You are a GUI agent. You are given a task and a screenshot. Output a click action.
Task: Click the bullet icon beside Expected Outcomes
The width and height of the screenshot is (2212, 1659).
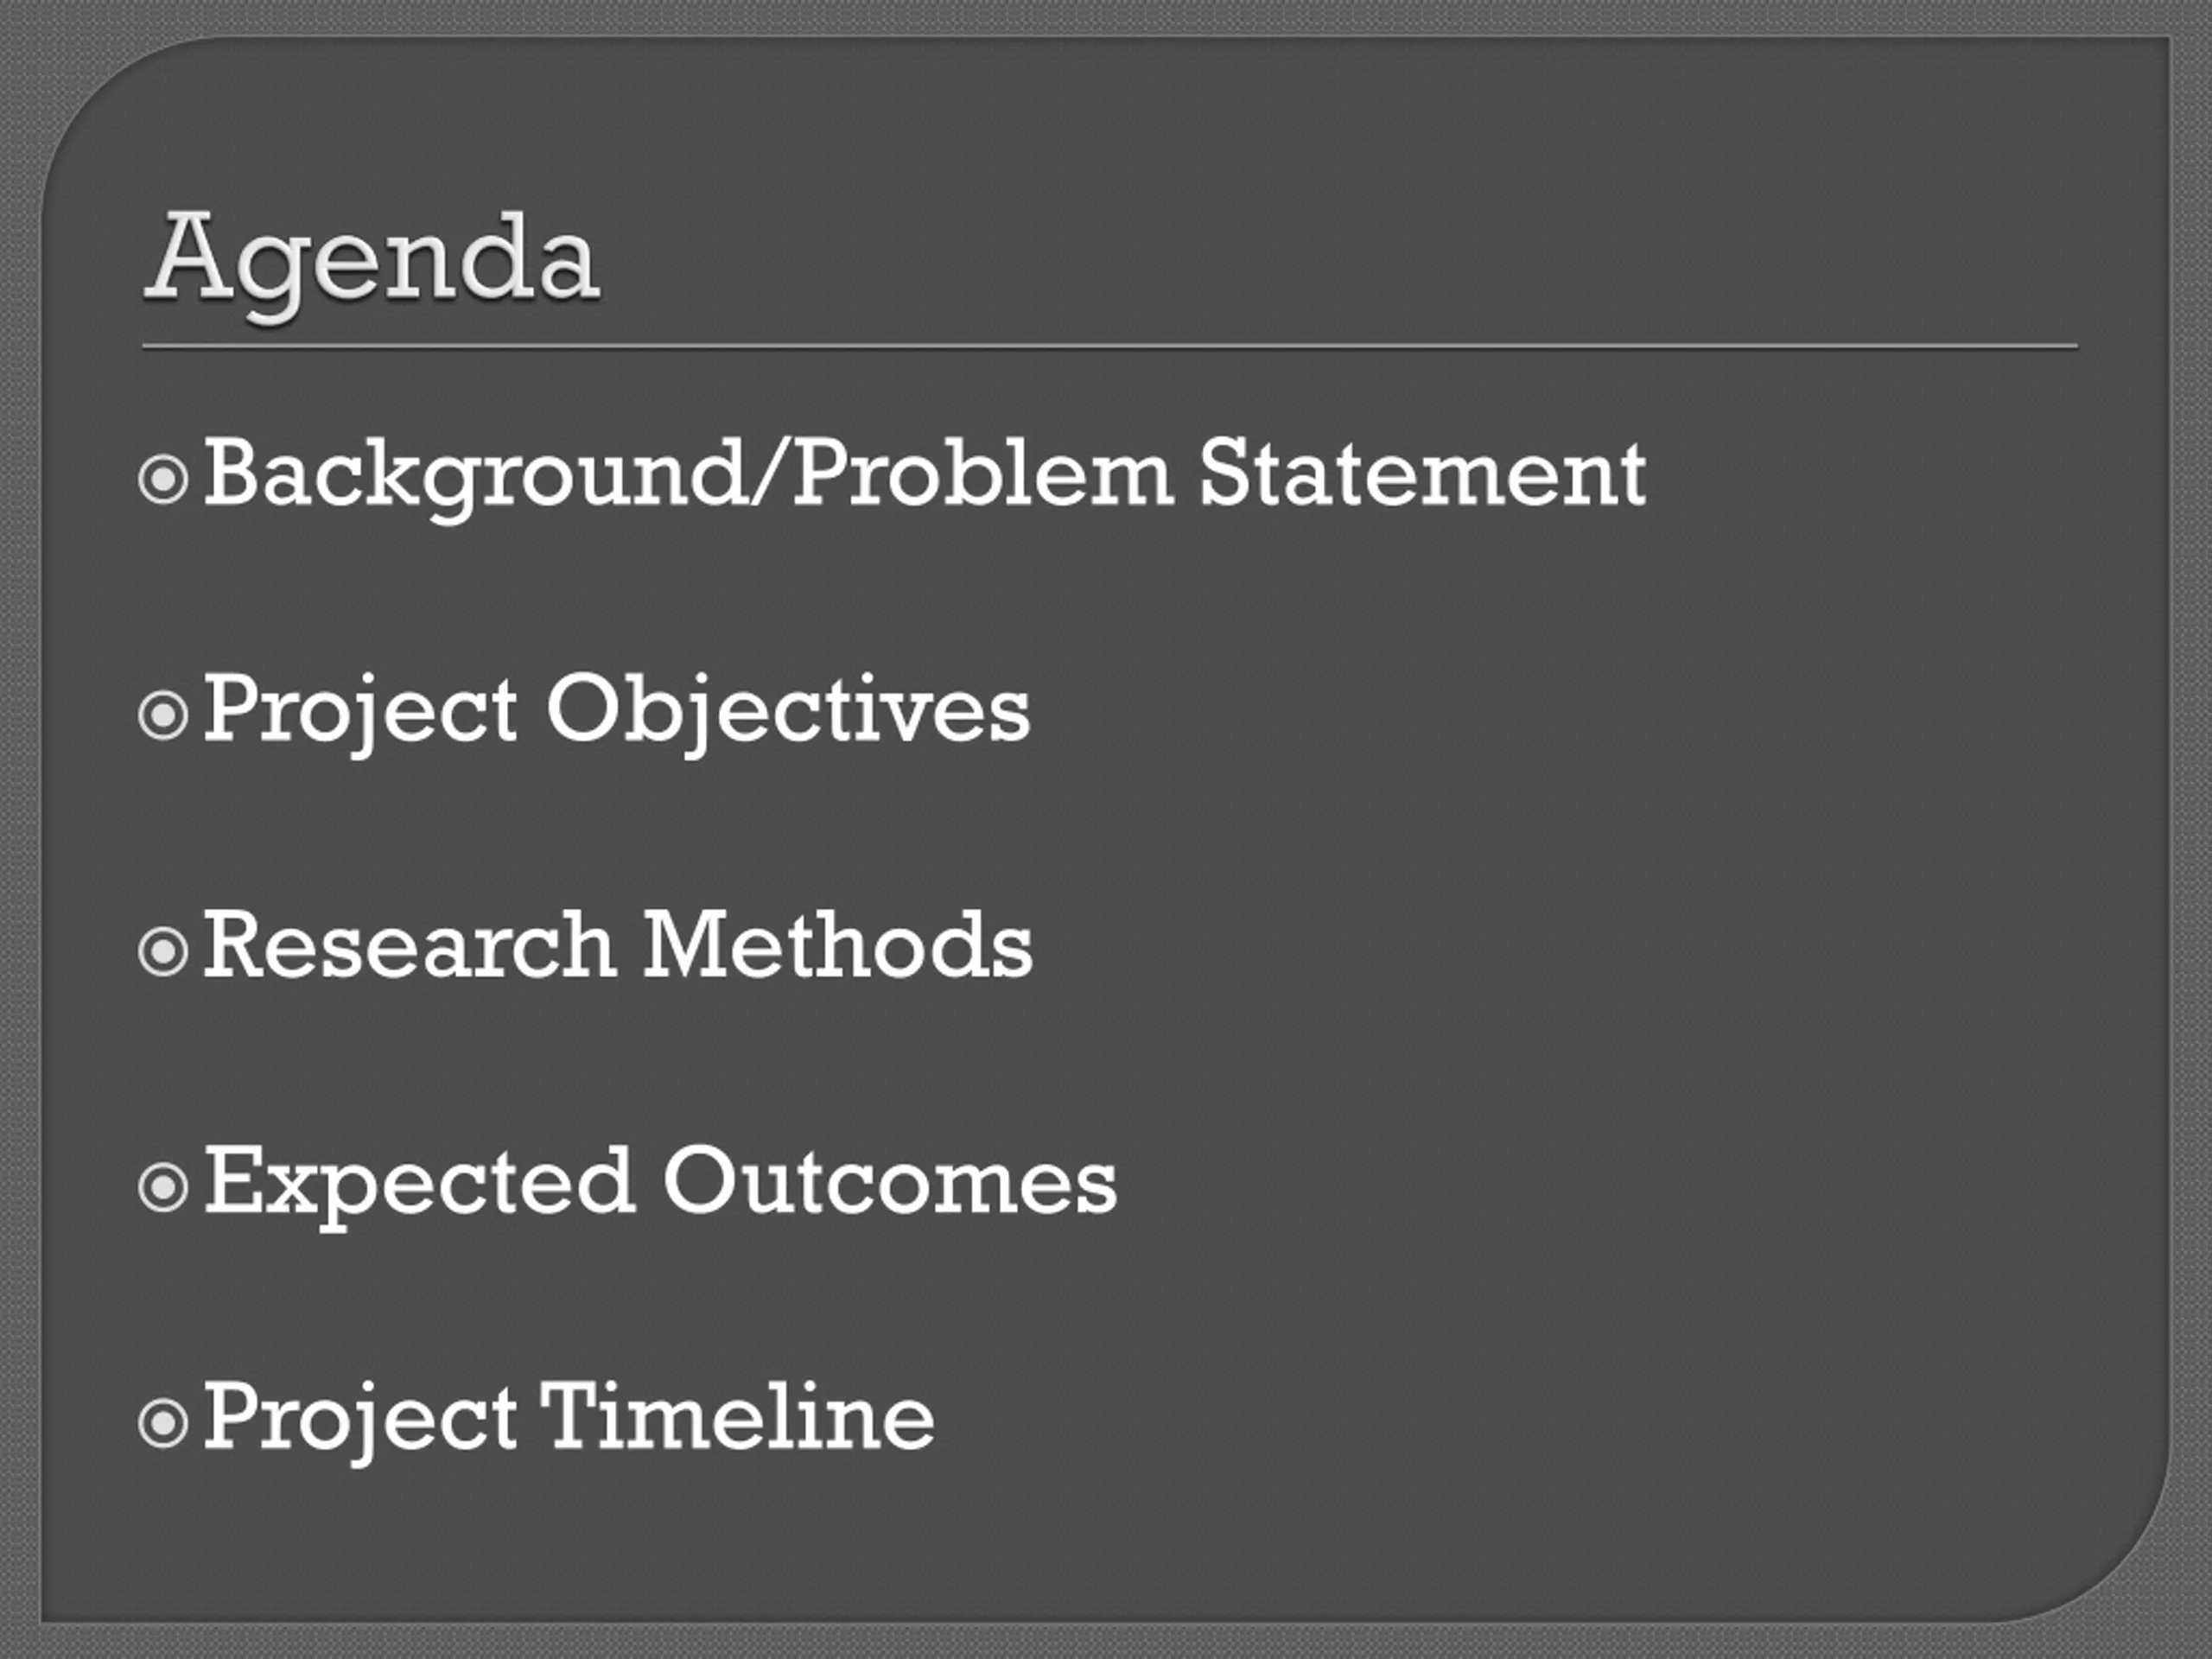pos(163,1188)
